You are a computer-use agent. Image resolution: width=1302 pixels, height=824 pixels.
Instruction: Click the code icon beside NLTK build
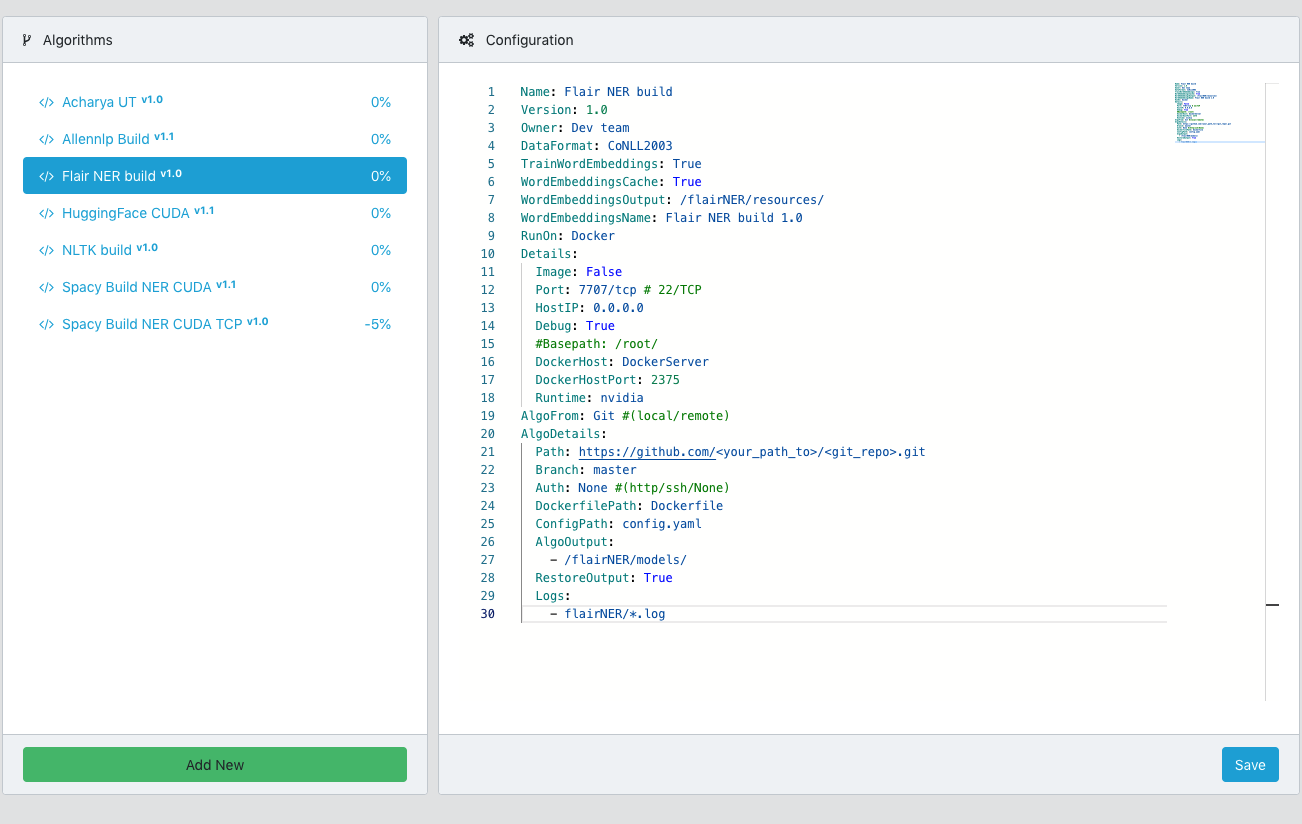coord(46,251)
